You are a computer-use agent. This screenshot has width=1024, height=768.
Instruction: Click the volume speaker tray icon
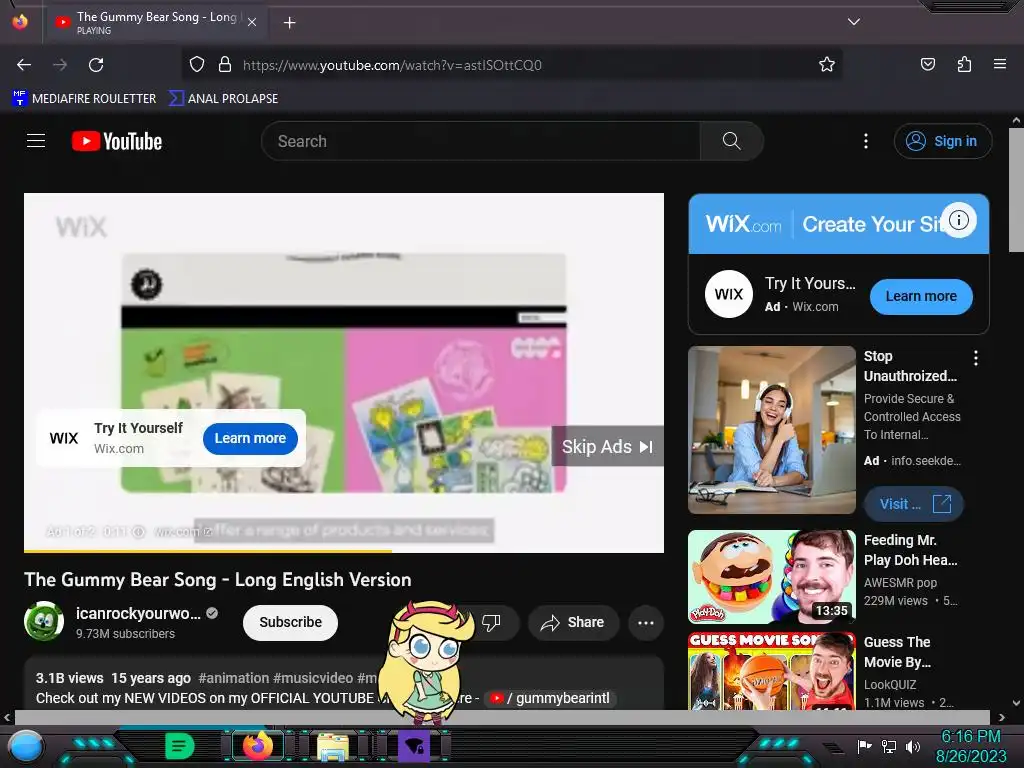tap(913, 746)
